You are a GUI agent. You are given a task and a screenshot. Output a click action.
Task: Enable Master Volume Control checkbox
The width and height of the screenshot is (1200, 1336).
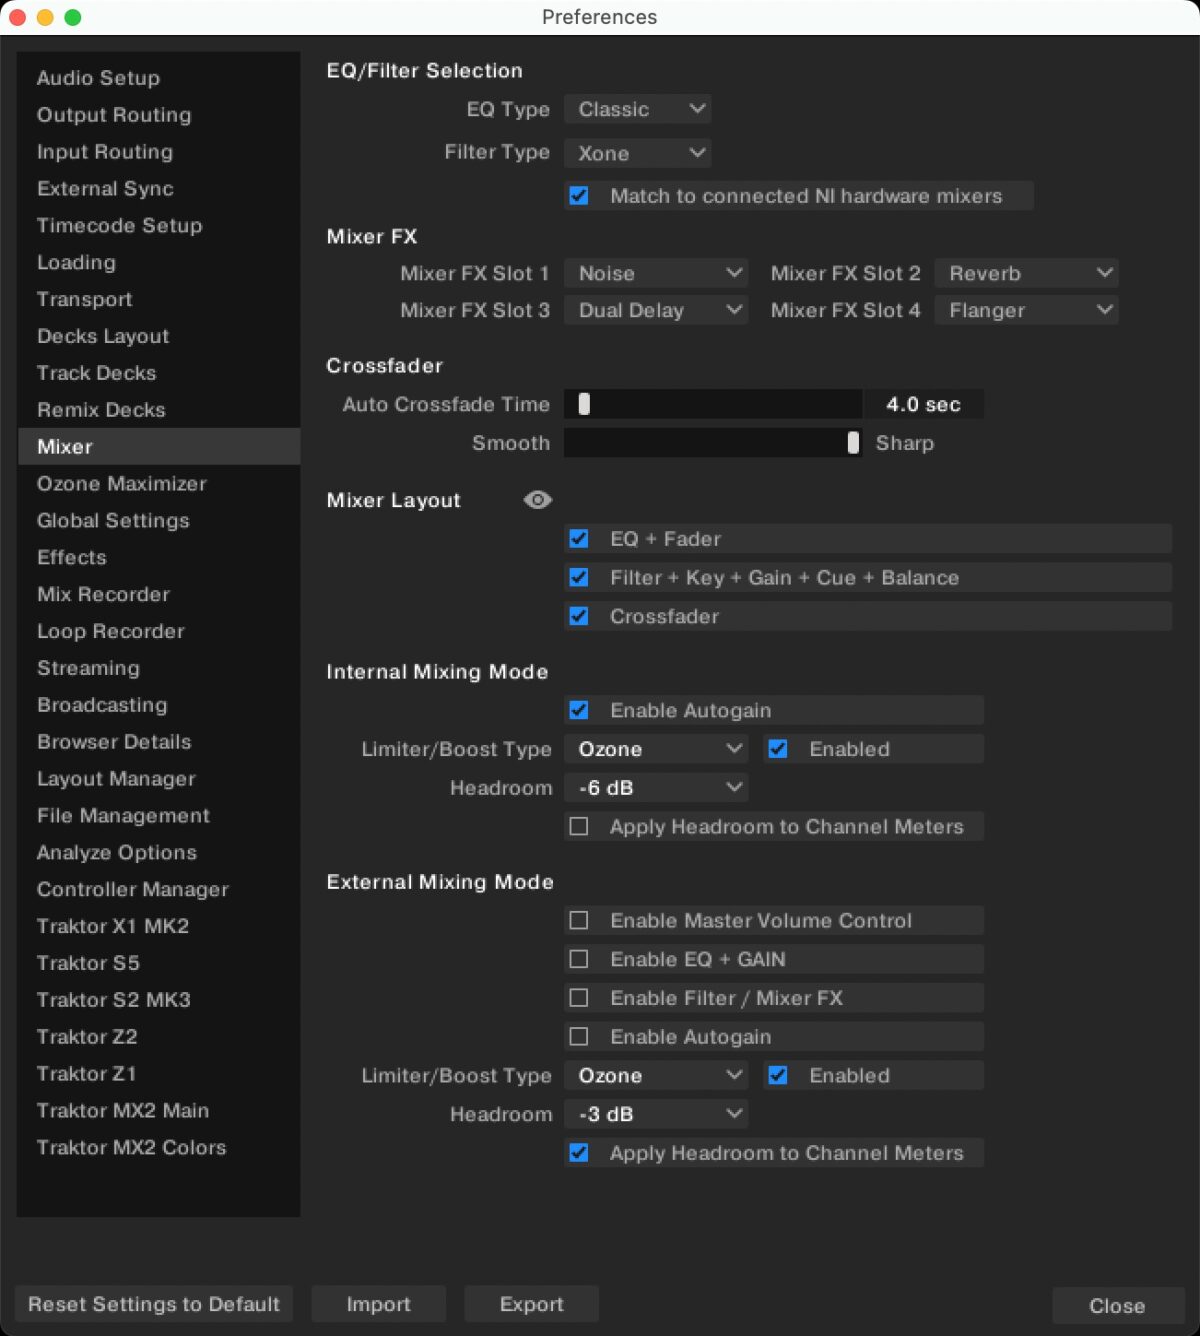(579, 920)
